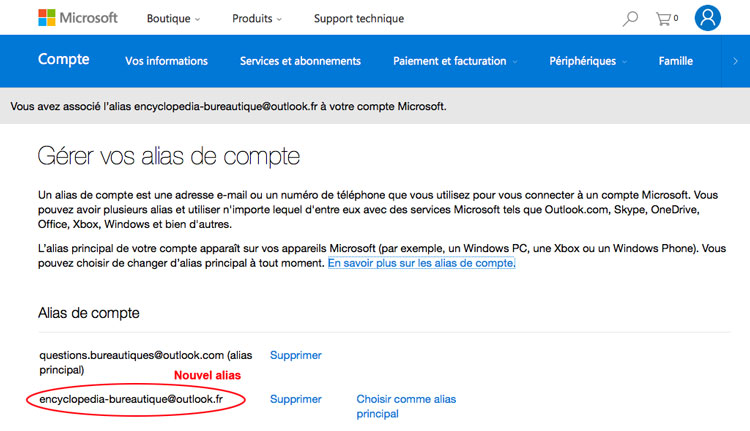Screen dimensions: 750x431
Task: Click the Microsoft logo
Action: (77, 18)
